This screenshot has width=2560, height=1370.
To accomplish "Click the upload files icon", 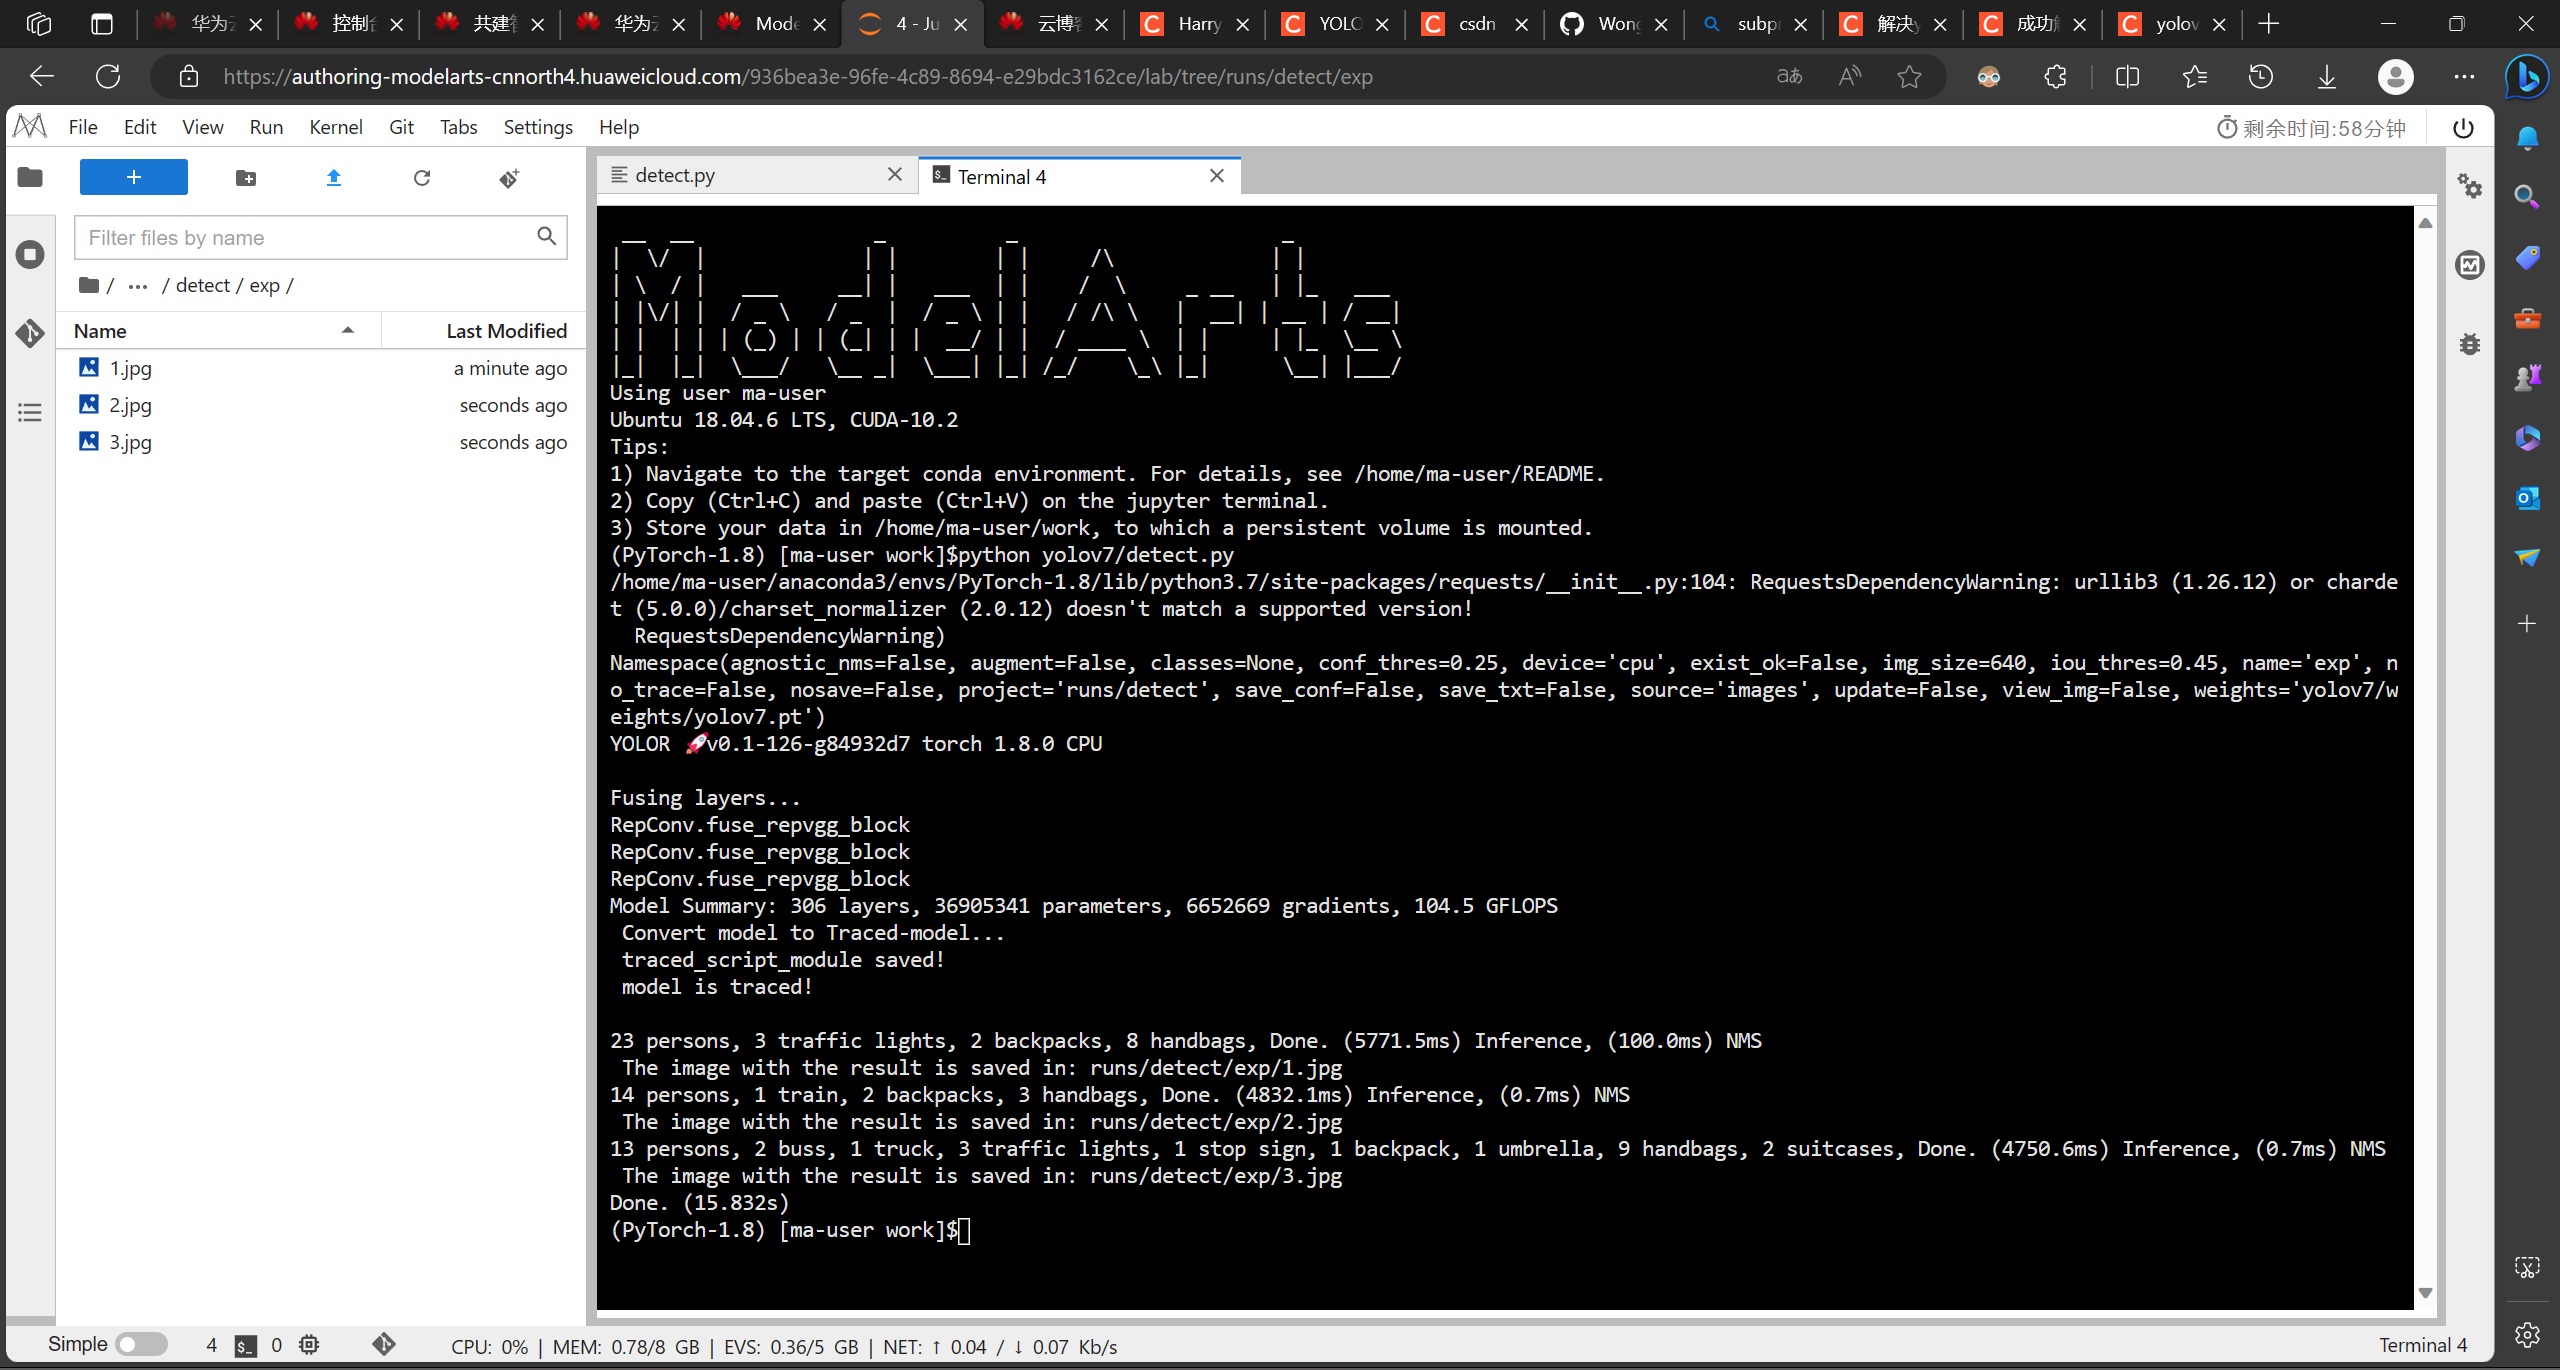I will click(334, 178).
